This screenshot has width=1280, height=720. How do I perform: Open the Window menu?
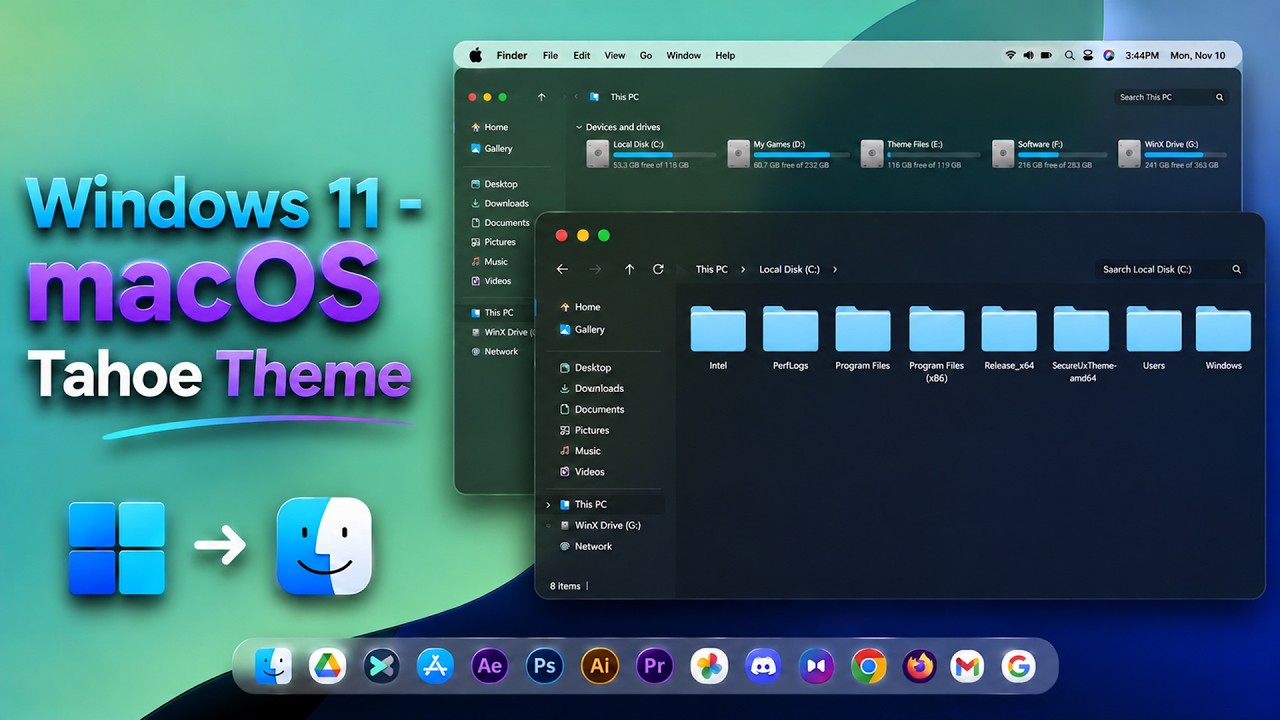click(x=684, y=55)
